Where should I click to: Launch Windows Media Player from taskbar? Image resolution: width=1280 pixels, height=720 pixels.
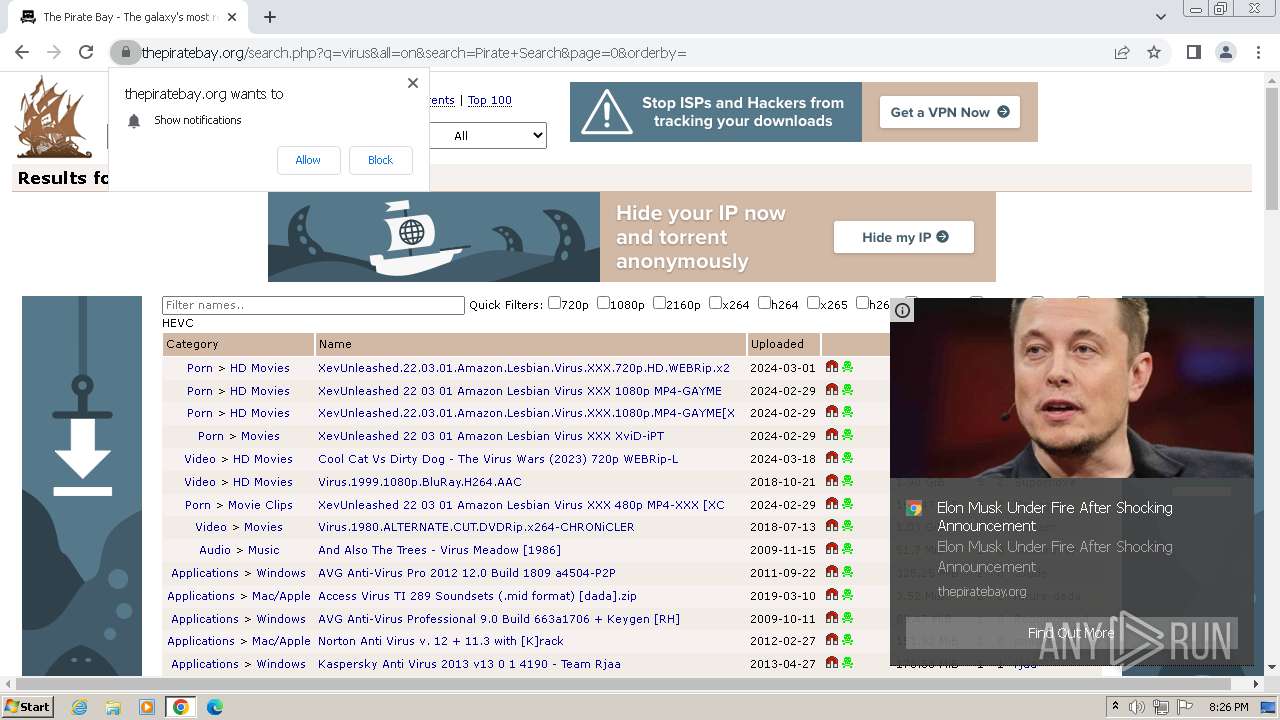tap(147, 707)
